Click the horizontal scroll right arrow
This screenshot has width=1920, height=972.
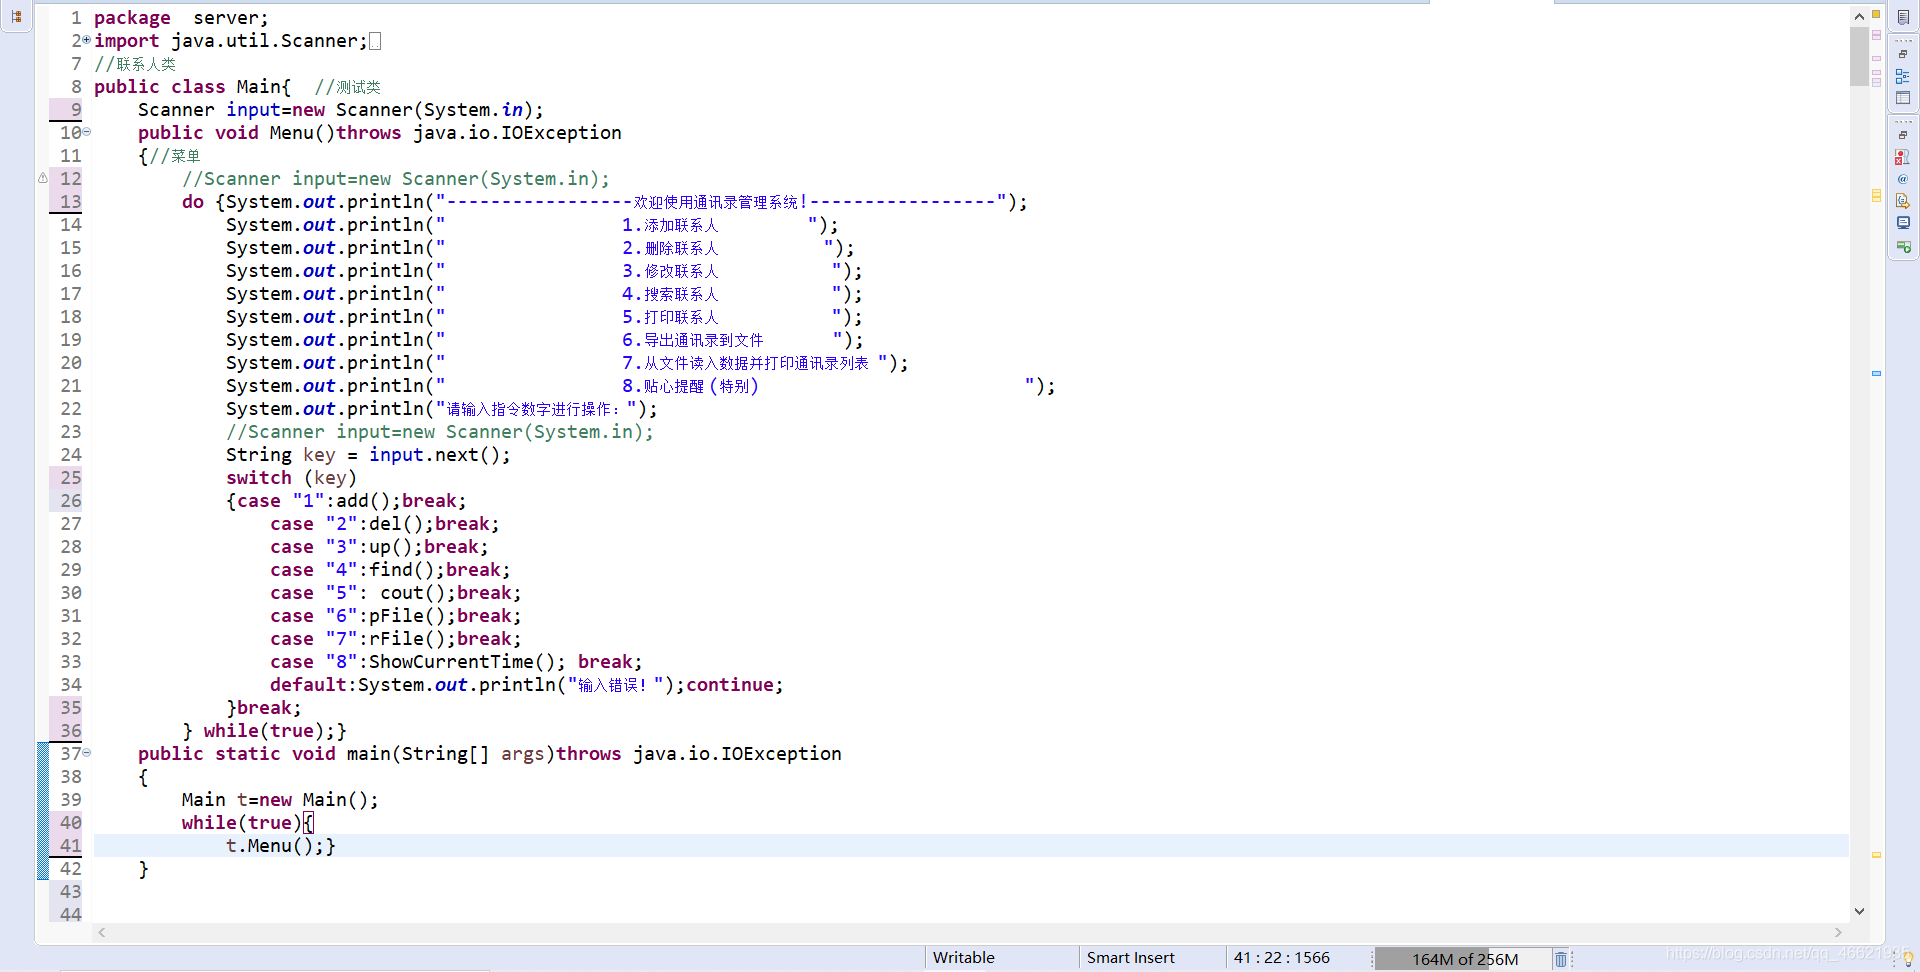1838,932
